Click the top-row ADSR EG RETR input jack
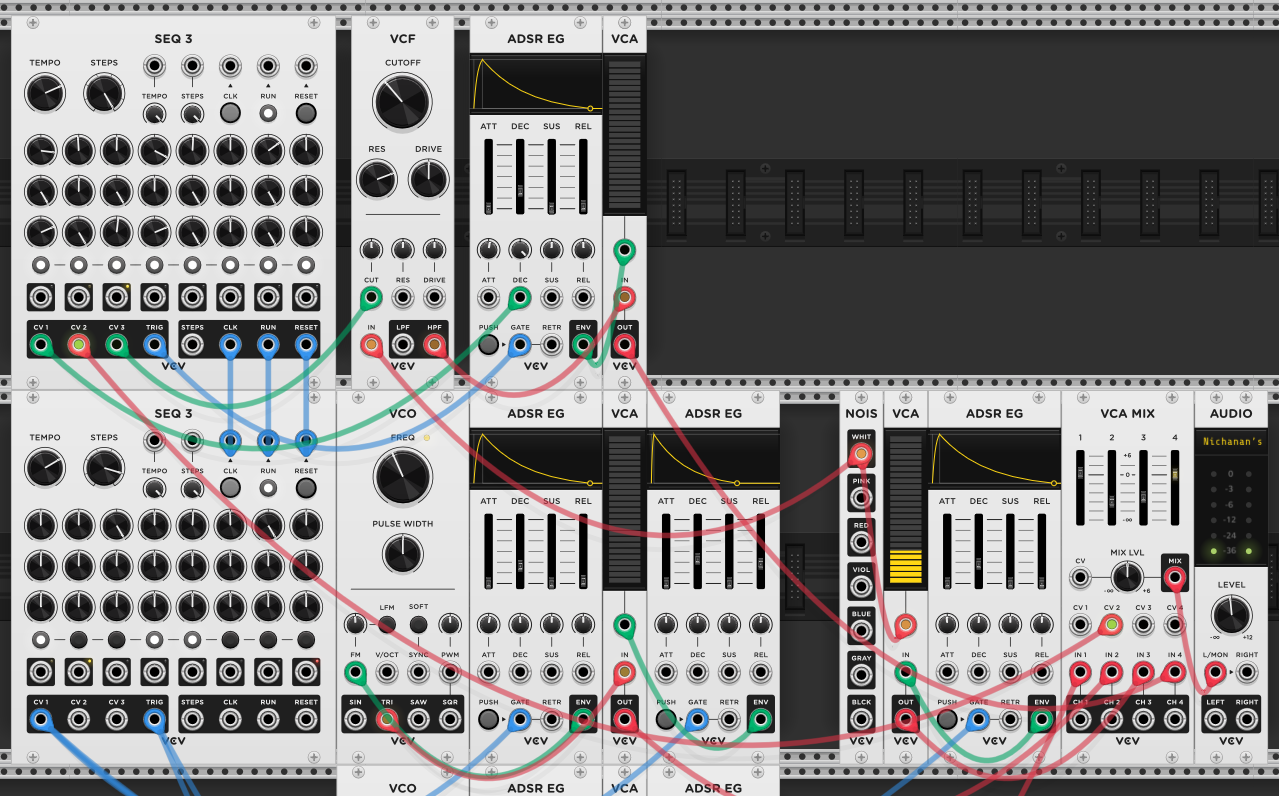This screenshot has width=1279, height=796. (x=551, y=345)
